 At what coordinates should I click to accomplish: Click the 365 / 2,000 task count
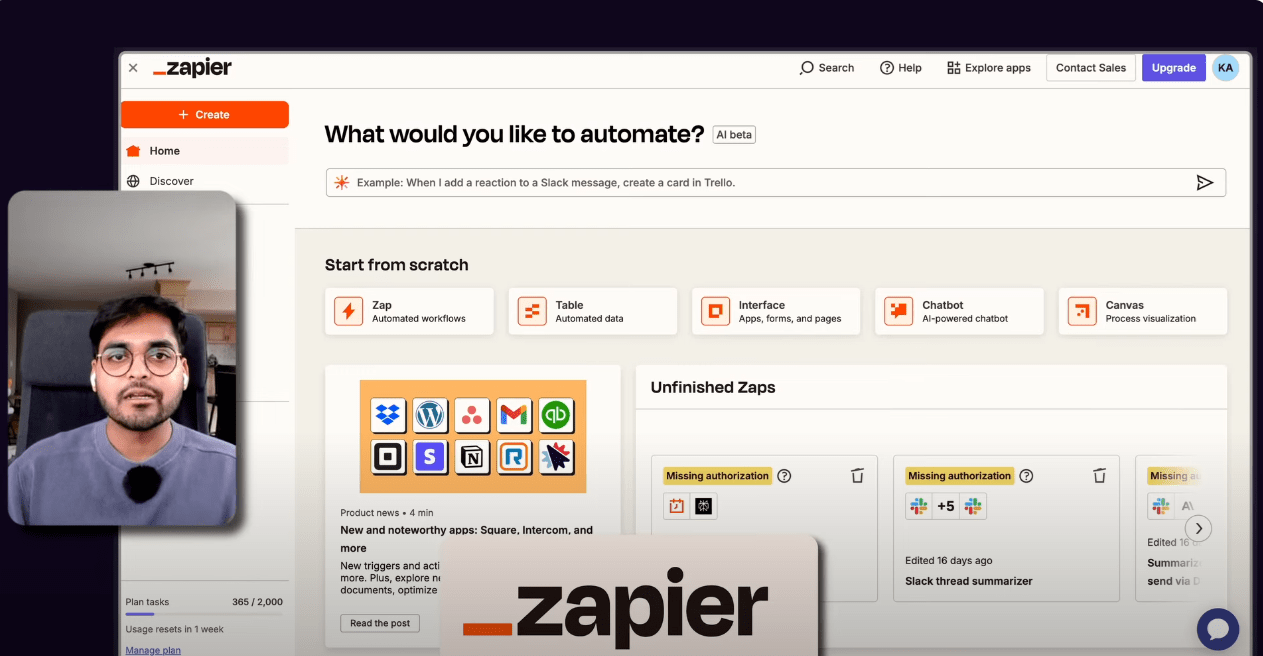(257, 602)
